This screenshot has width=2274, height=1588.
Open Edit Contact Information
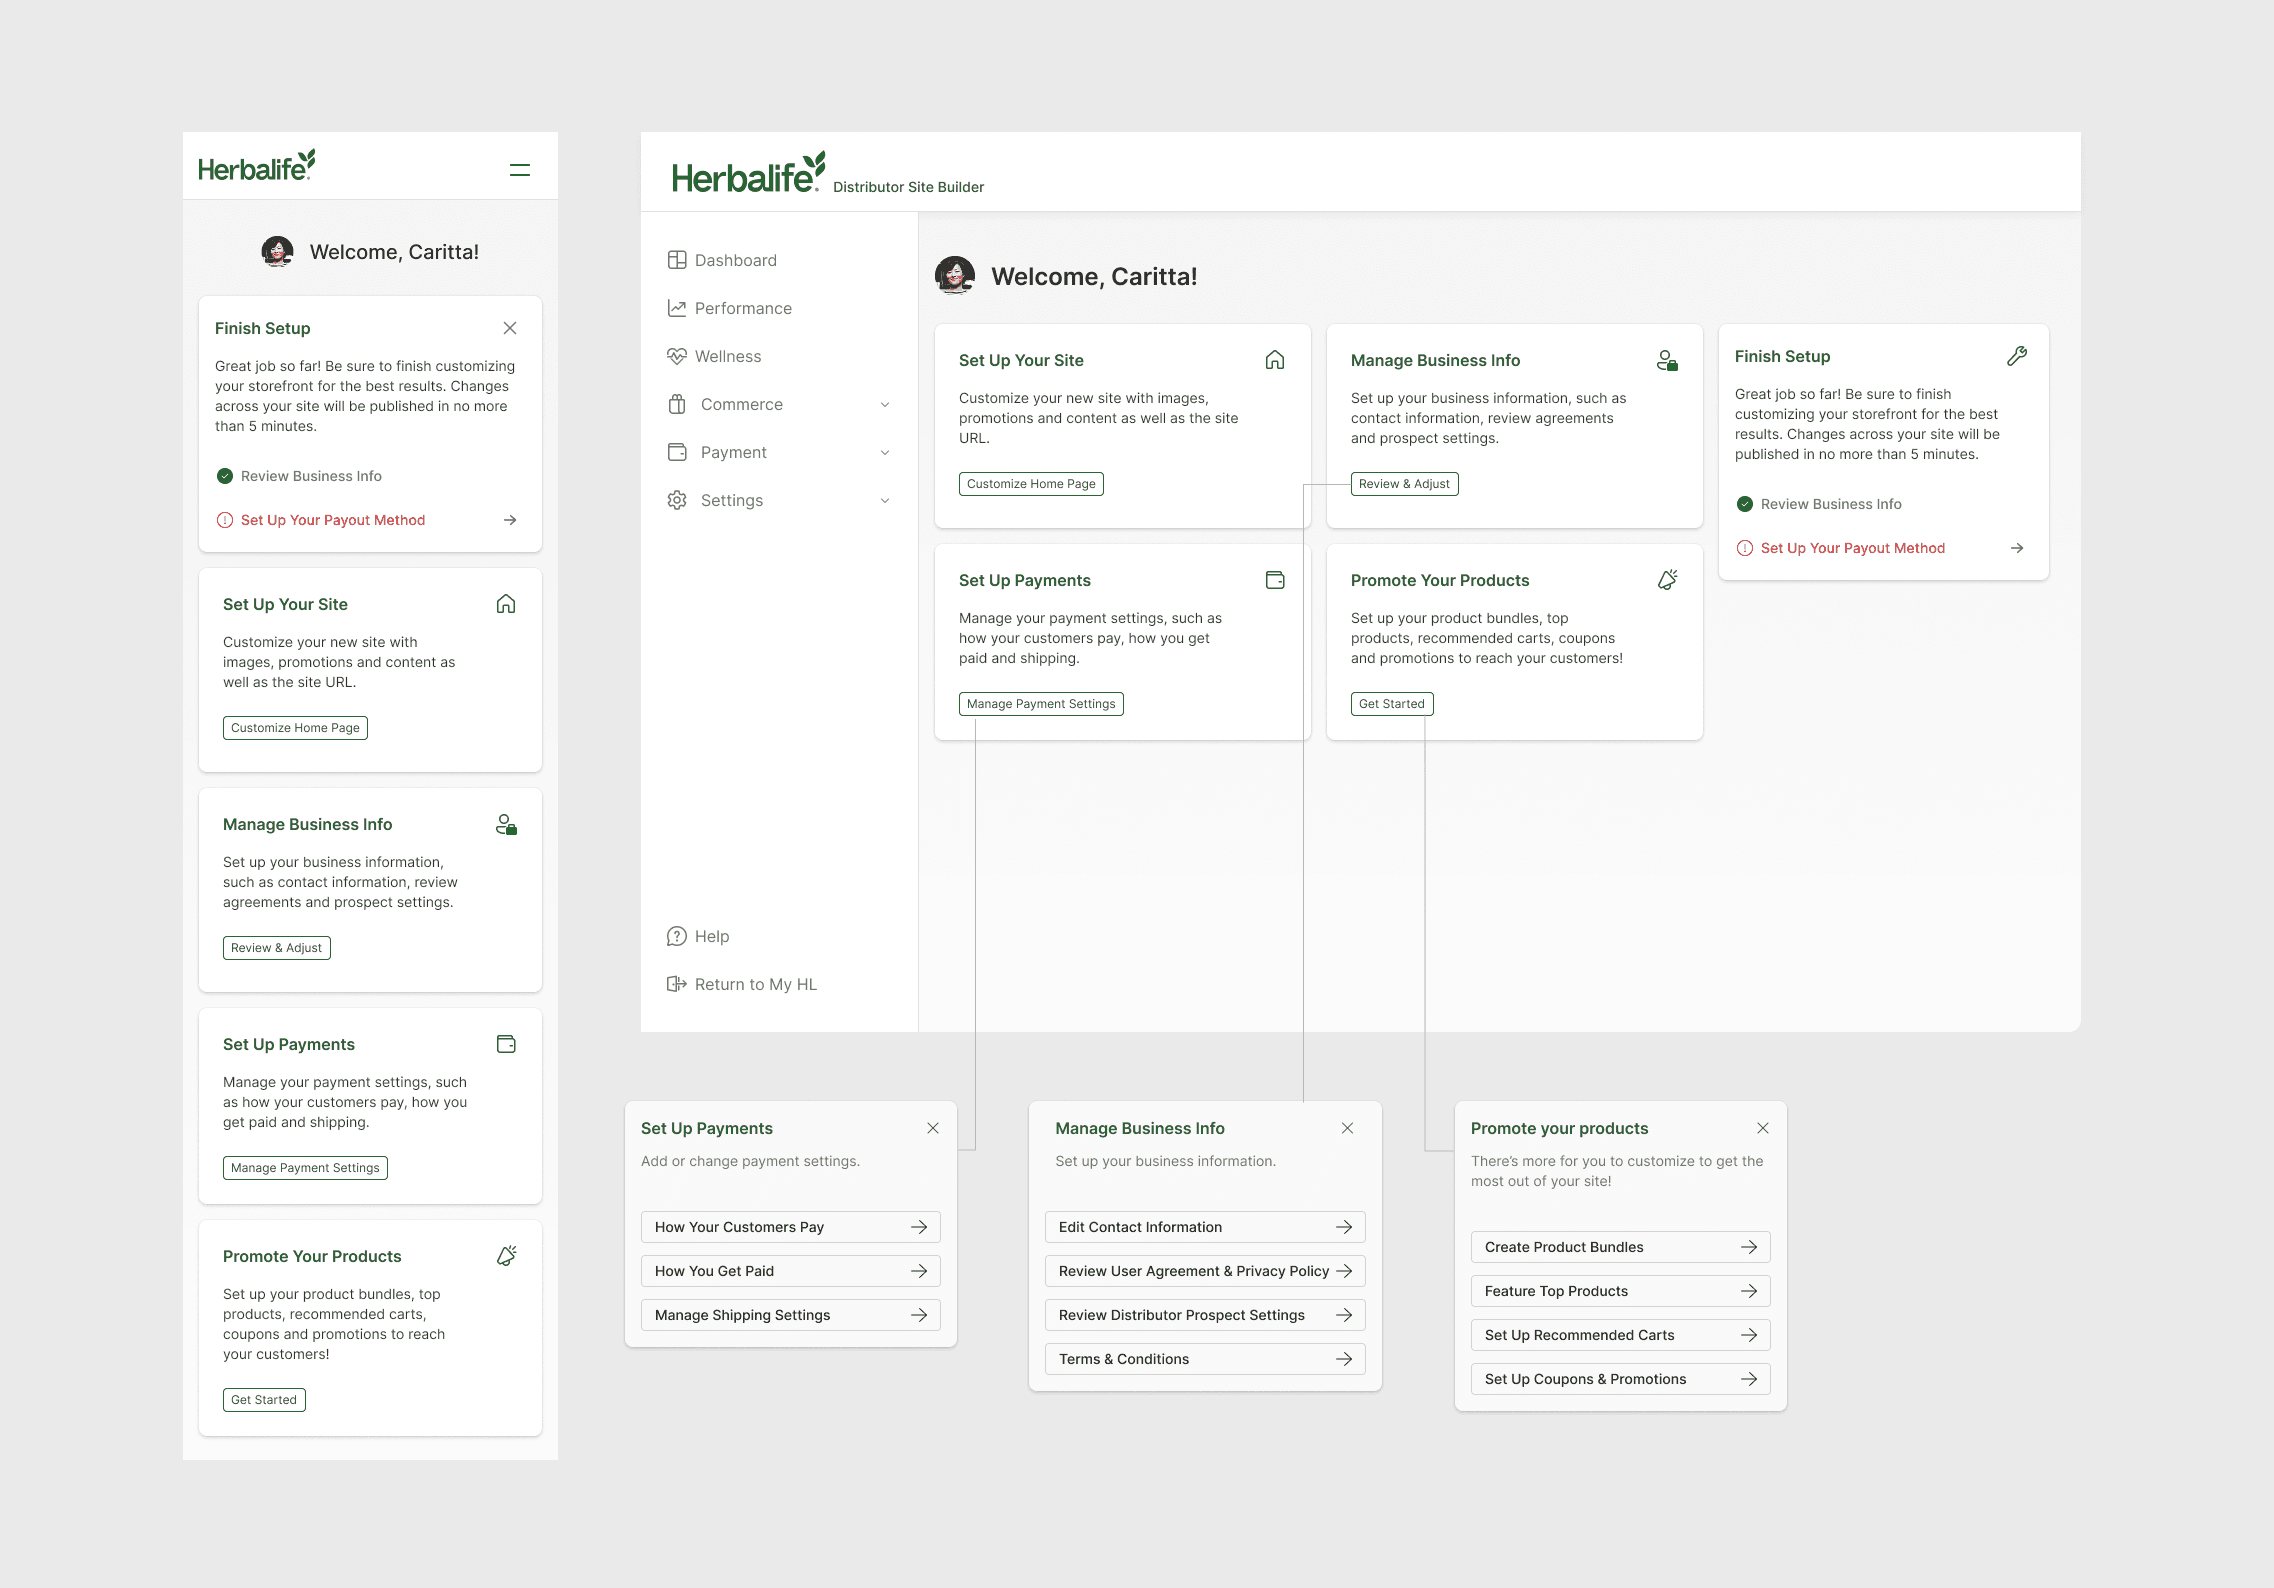[1205, 1227]
